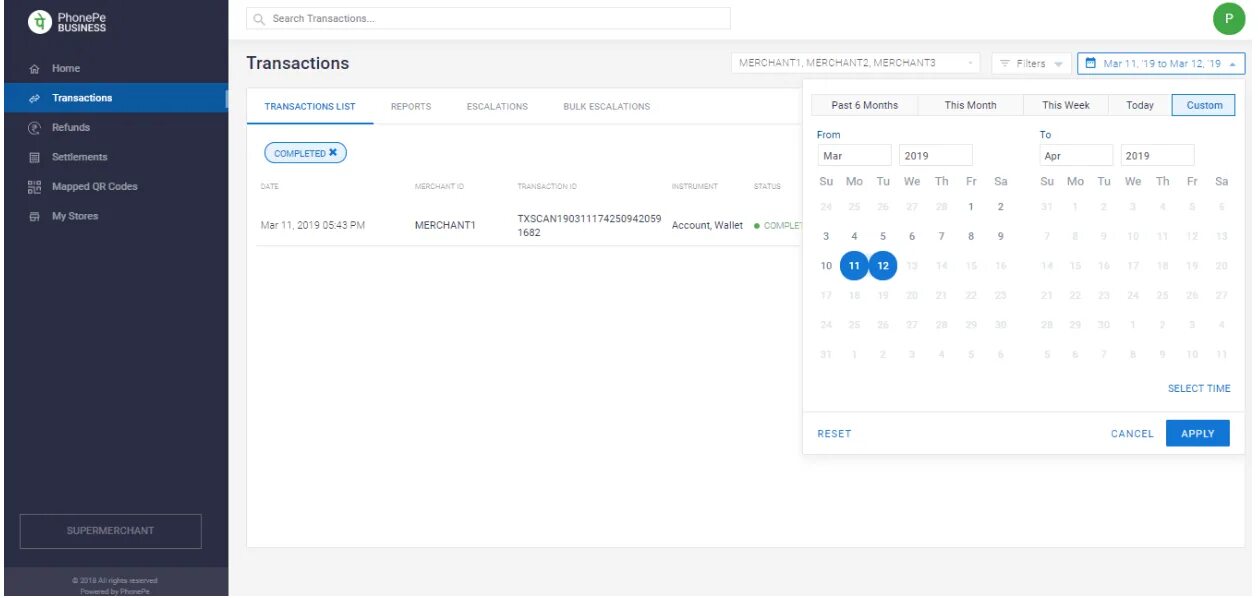1258x598 pixels.
Task: Click the calendar icon on date range picker
Action: [x=1091, y=62]
